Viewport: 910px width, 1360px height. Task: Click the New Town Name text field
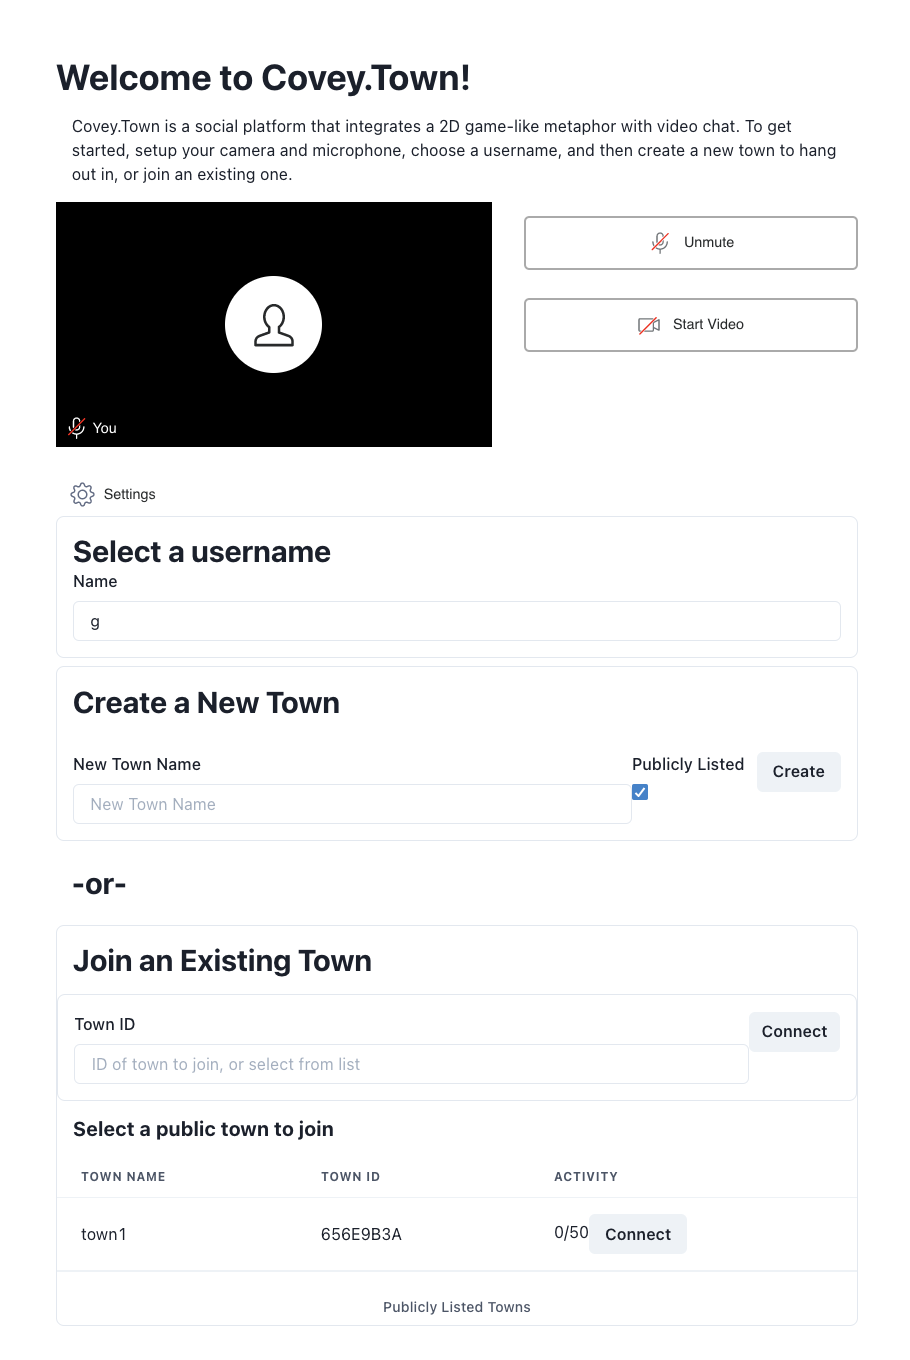point(352,804)
